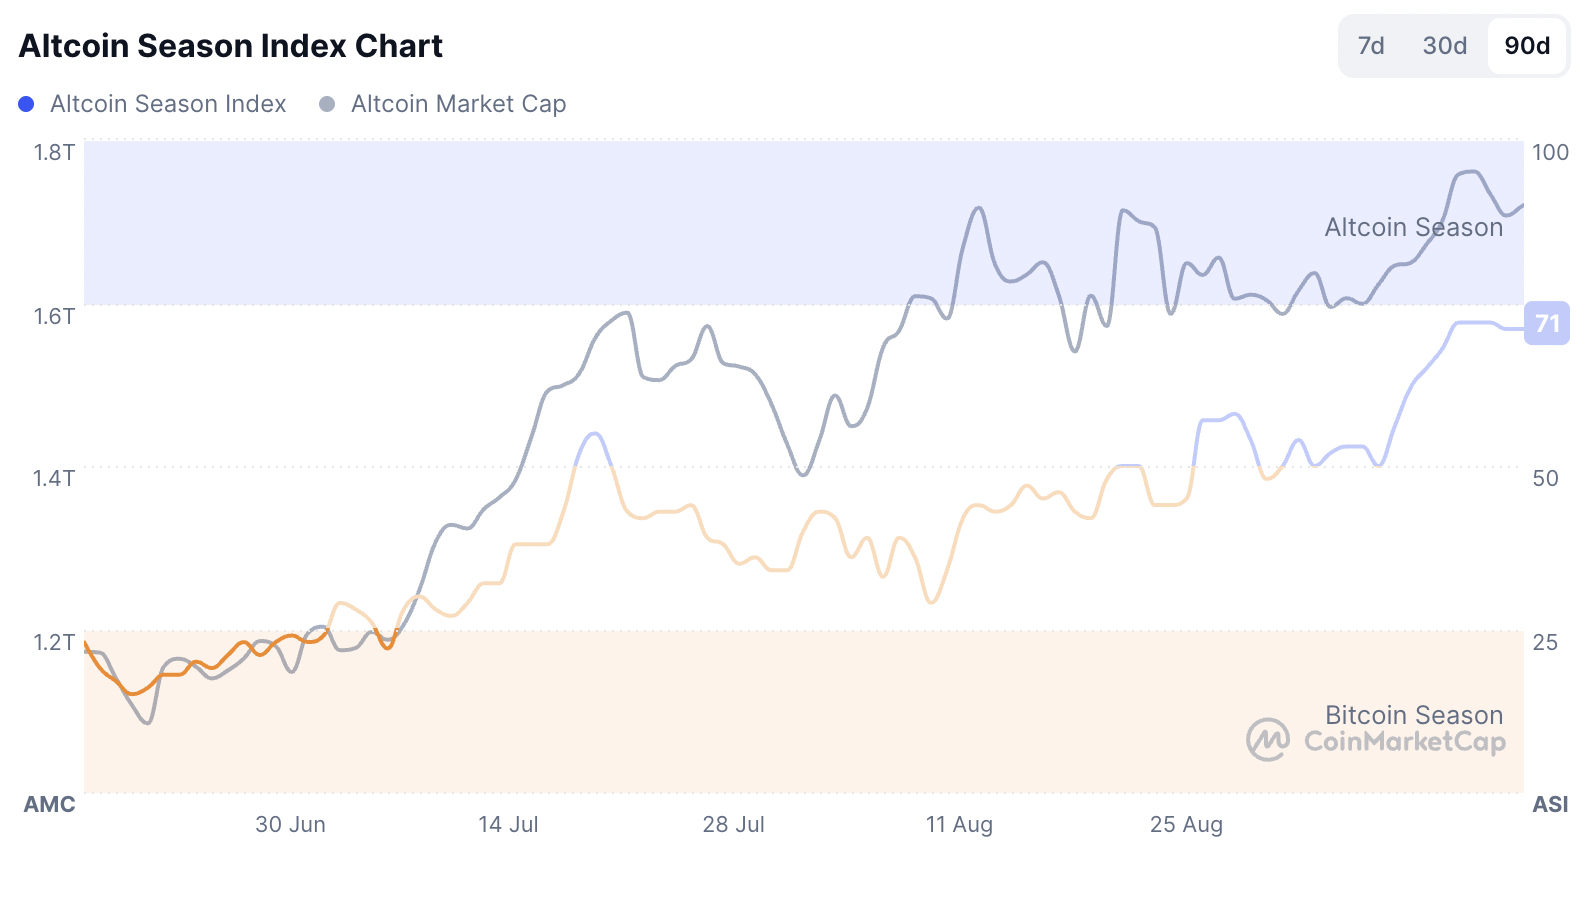Click the 30 Jun date axis label
Image resolution: width=1594 pixels, height=904 pixels.
291,824
